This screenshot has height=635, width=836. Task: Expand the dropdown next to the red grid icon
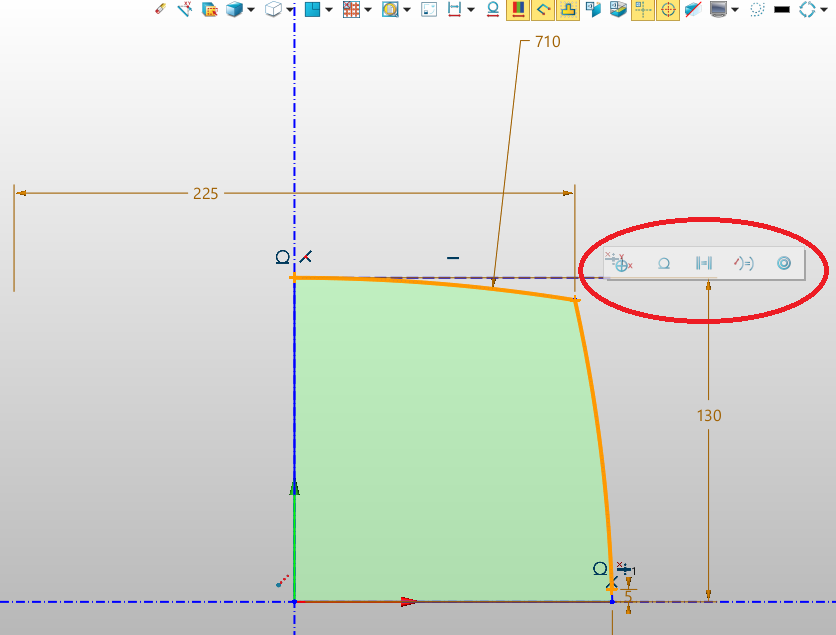click(367, 10)
